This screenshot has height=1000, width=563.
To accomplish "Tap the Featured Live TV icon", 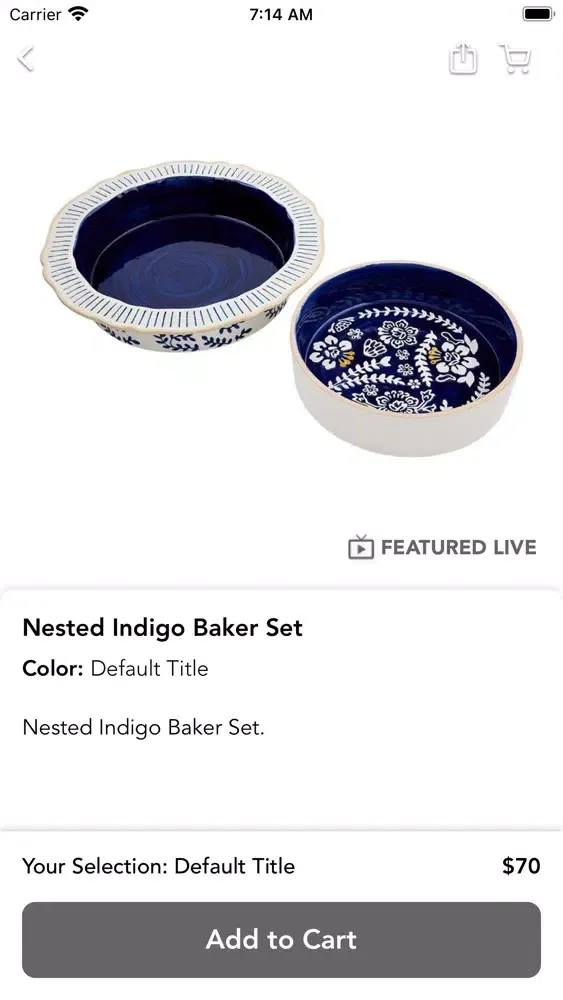I will tap(361, 547).
